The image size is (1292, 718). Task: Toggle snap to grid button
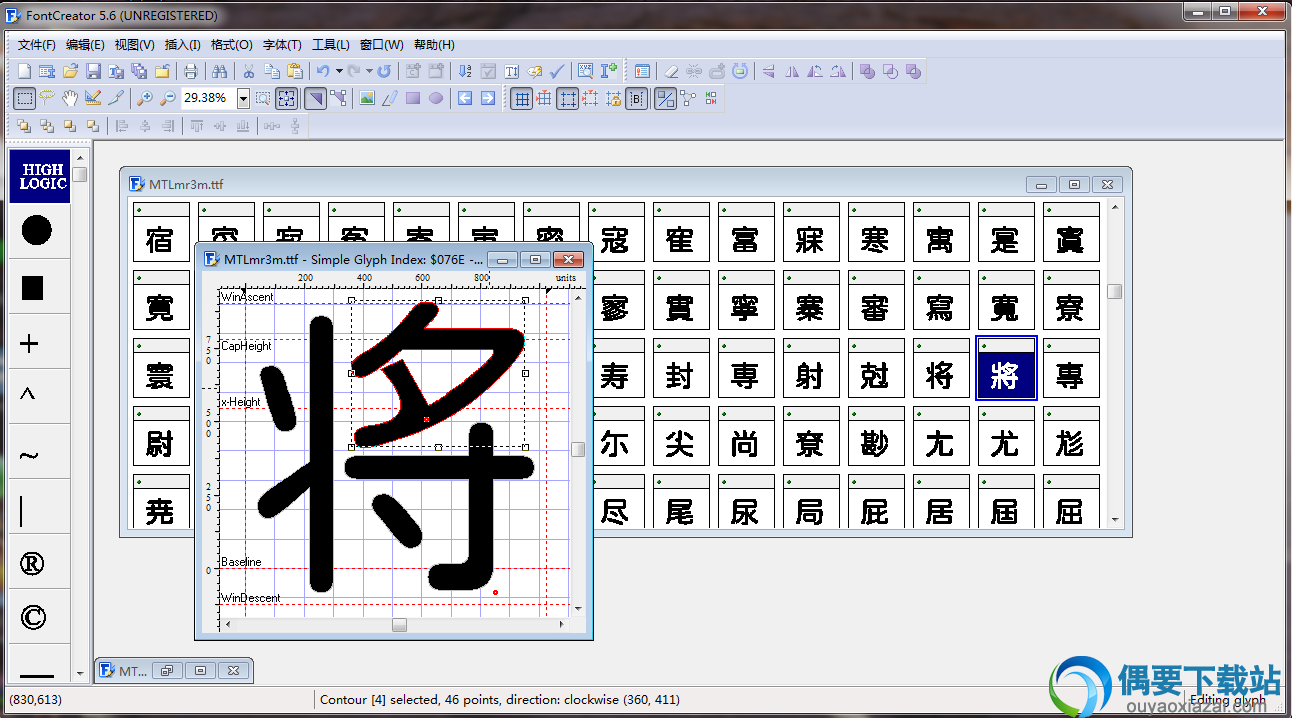click(x=544, y=98)
